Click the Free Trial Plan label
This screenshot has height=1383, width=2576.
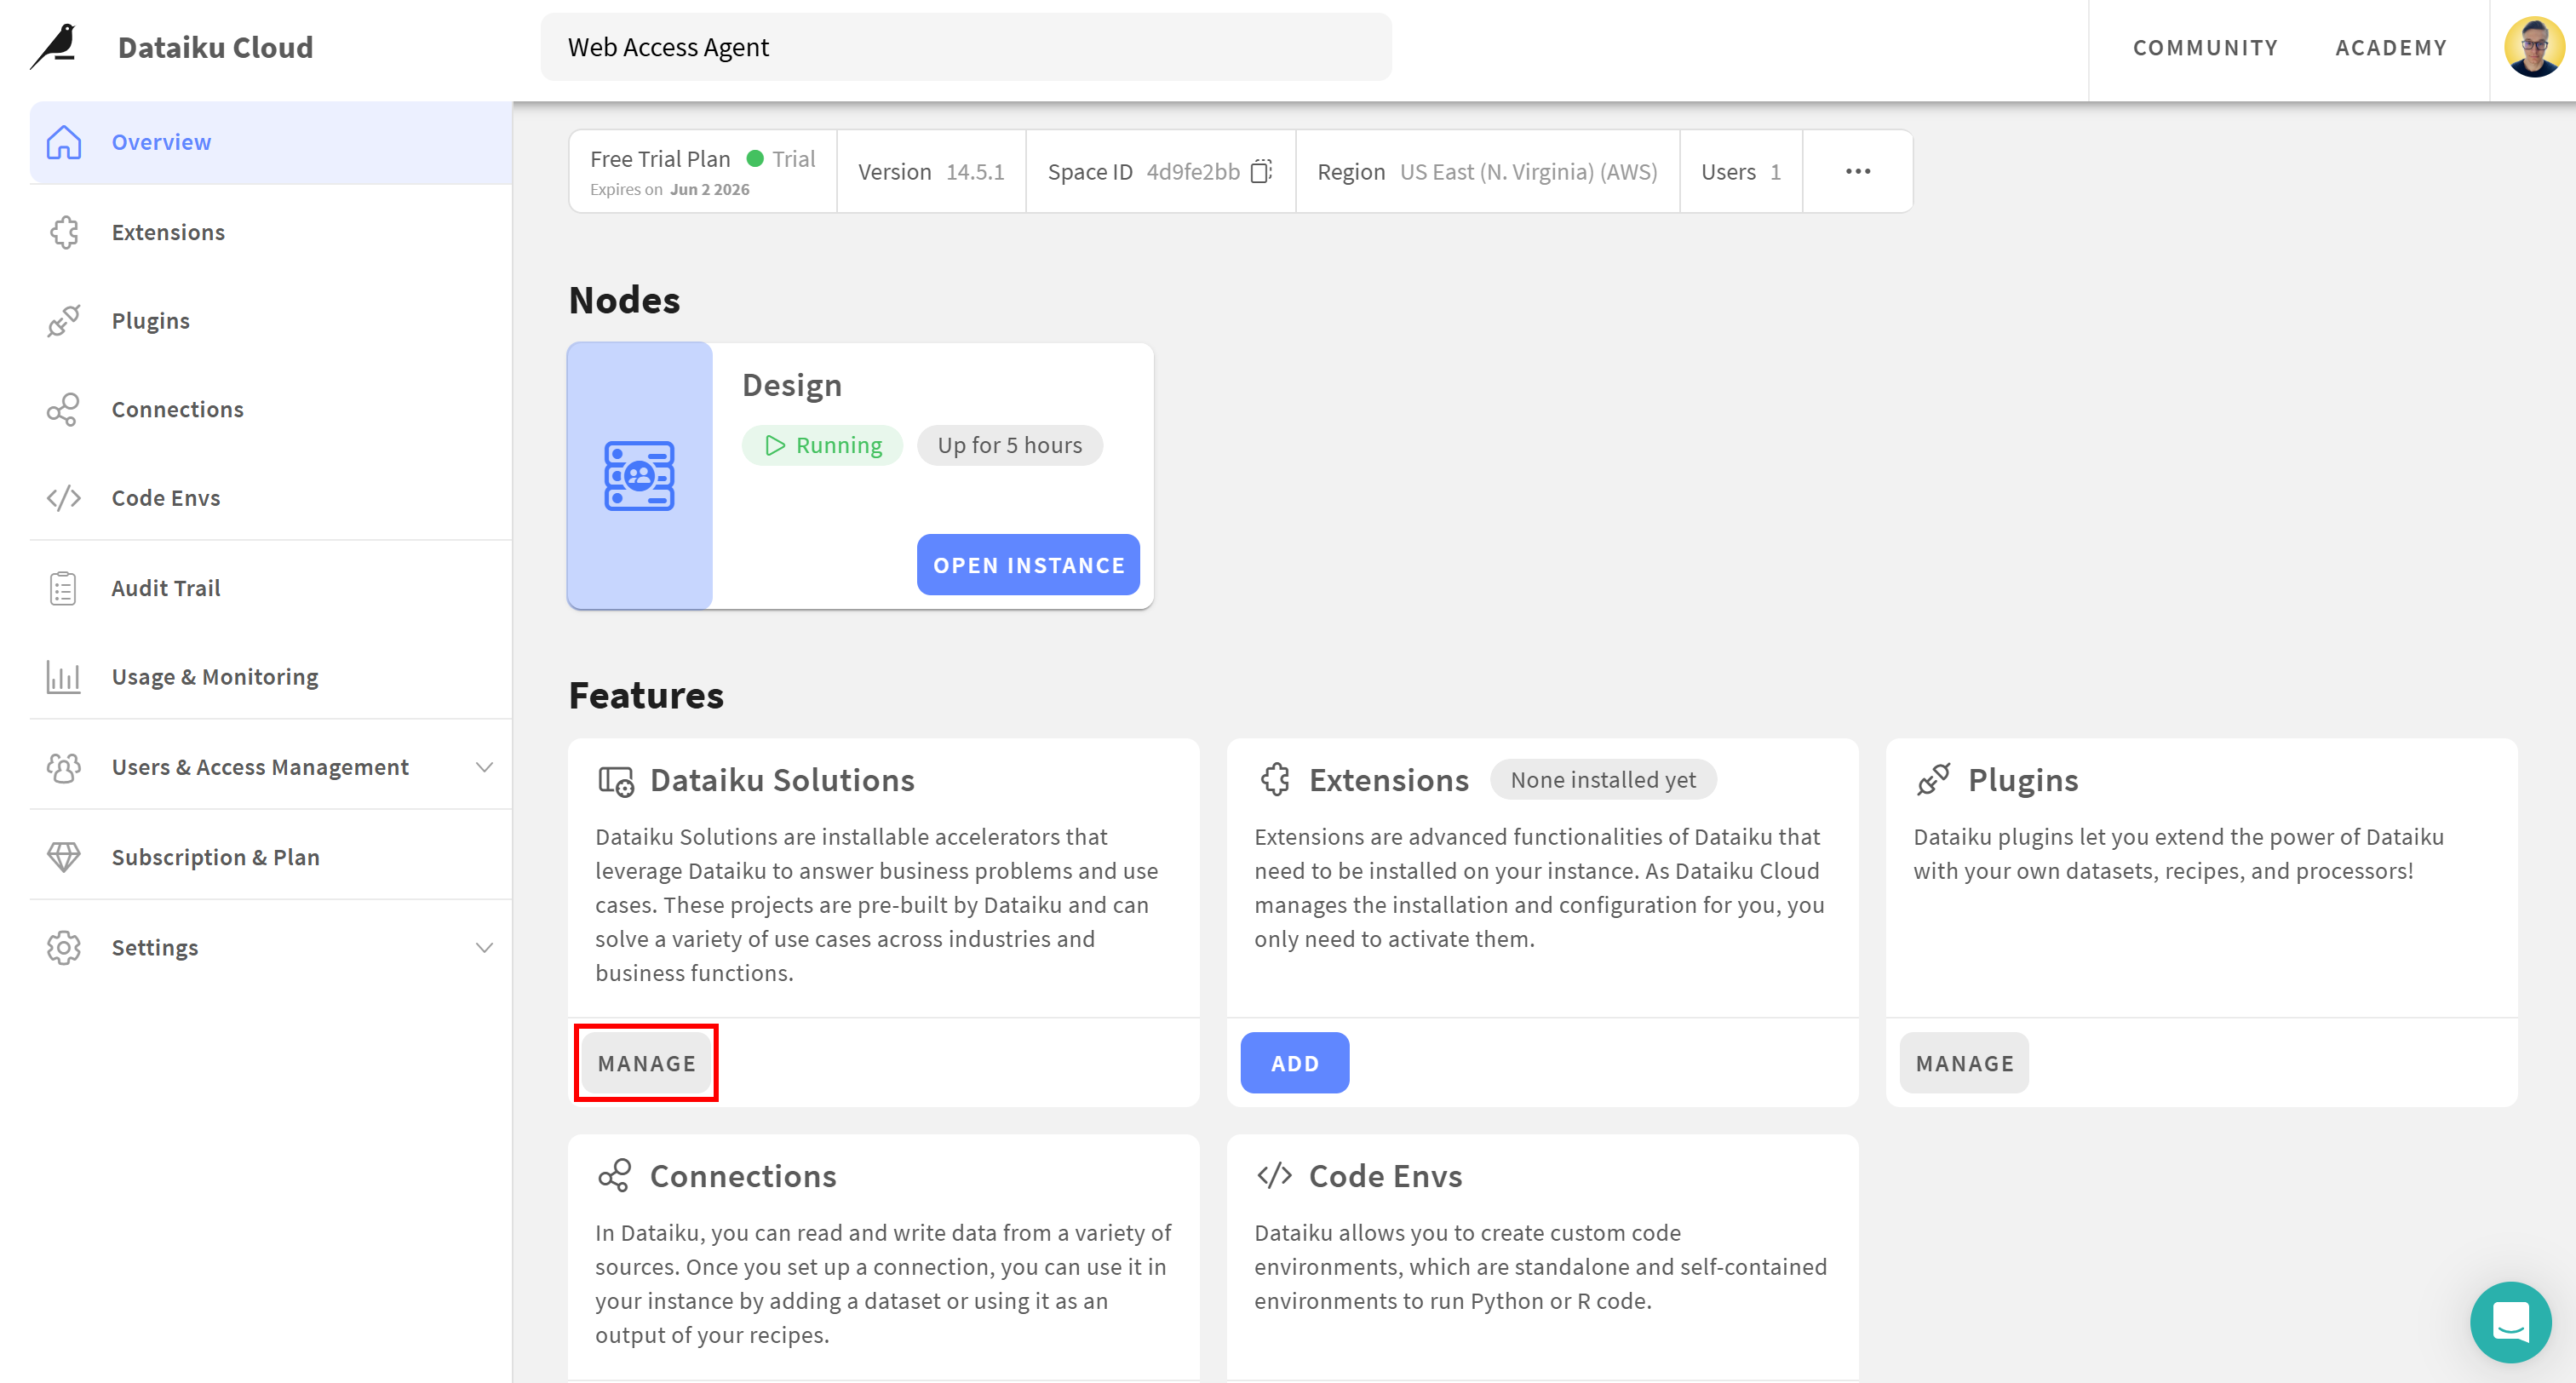click(x=660, y=159)
